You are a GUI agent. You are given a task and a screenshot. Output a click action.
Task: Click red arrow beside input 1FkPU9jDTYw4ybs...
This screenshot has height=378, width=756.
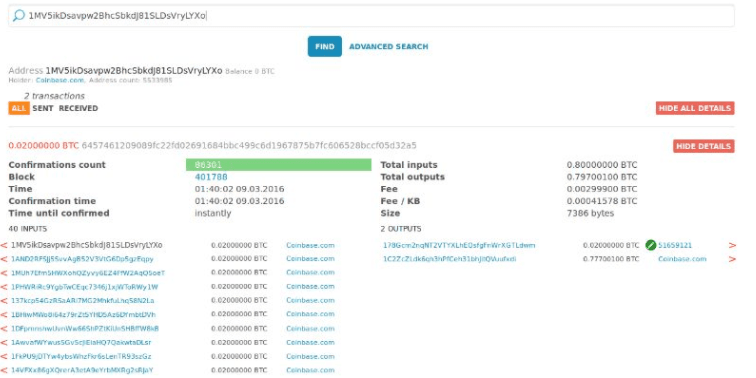(4, 357)
